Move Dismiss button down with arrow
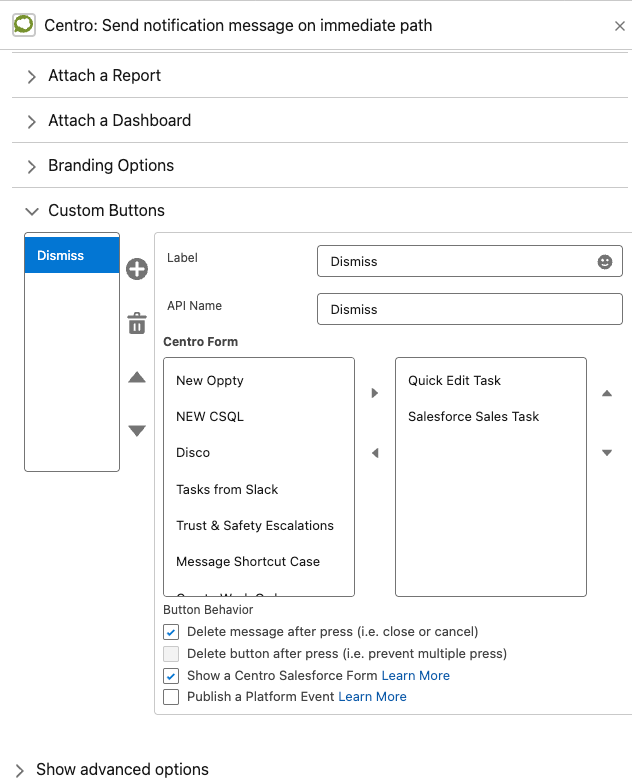This screenshot has height=778, width=632. point(137,431)
